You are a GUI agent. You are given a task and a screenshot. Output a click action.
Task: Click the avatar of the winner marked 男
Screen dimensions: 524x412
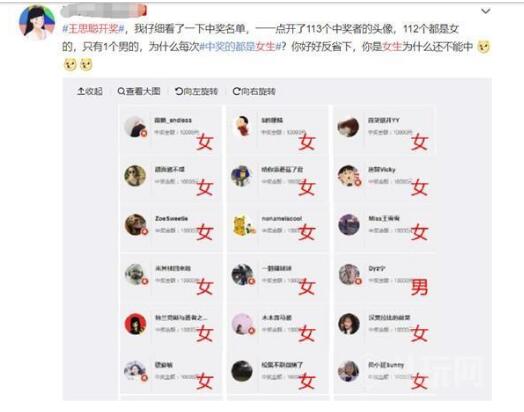pos(349,274)
